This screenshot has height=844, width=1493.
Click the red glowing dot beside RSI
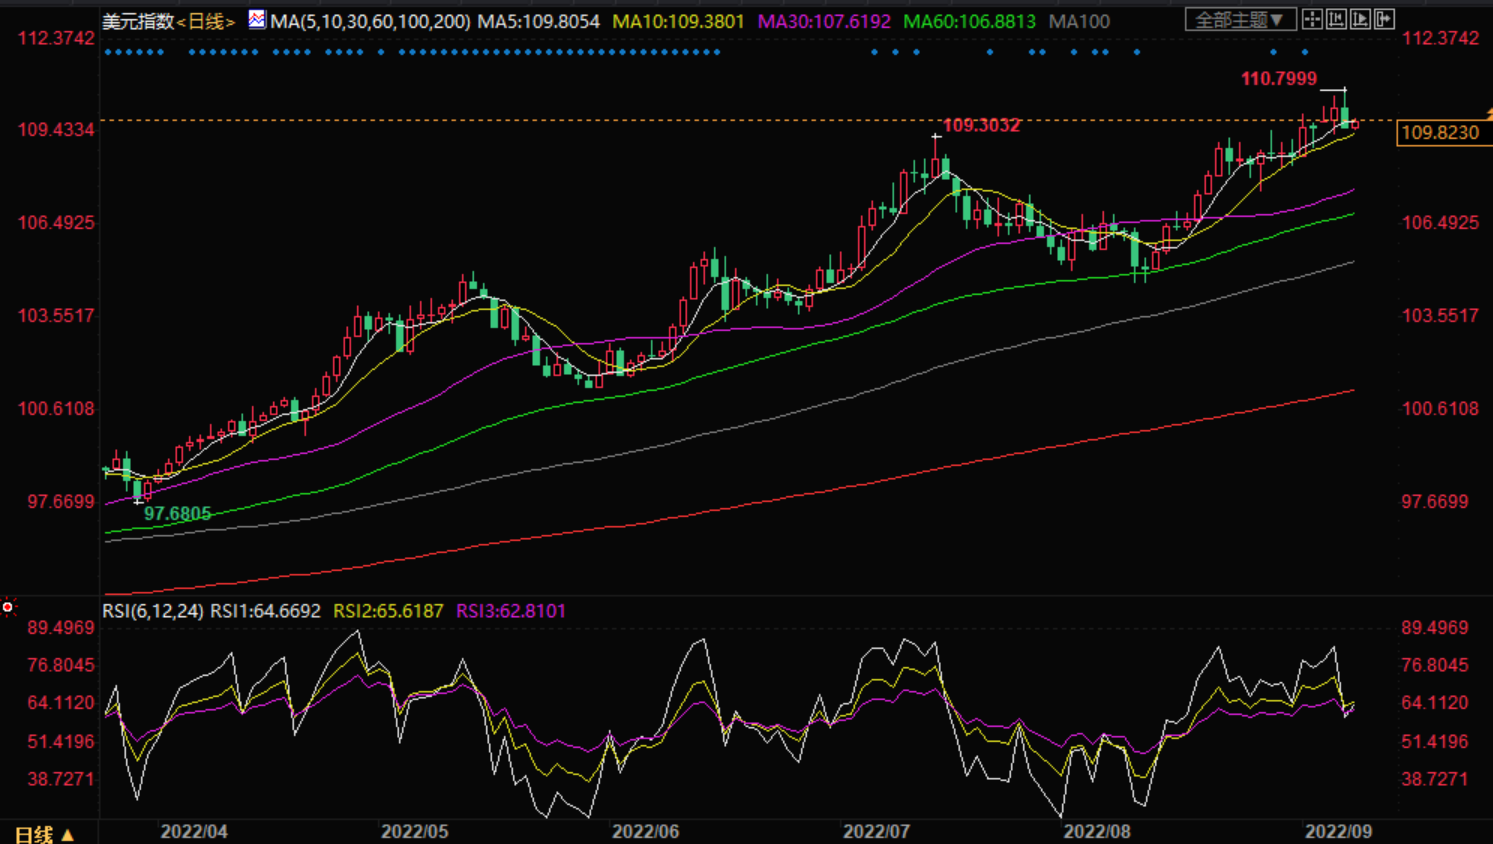(x=8, y=607)
